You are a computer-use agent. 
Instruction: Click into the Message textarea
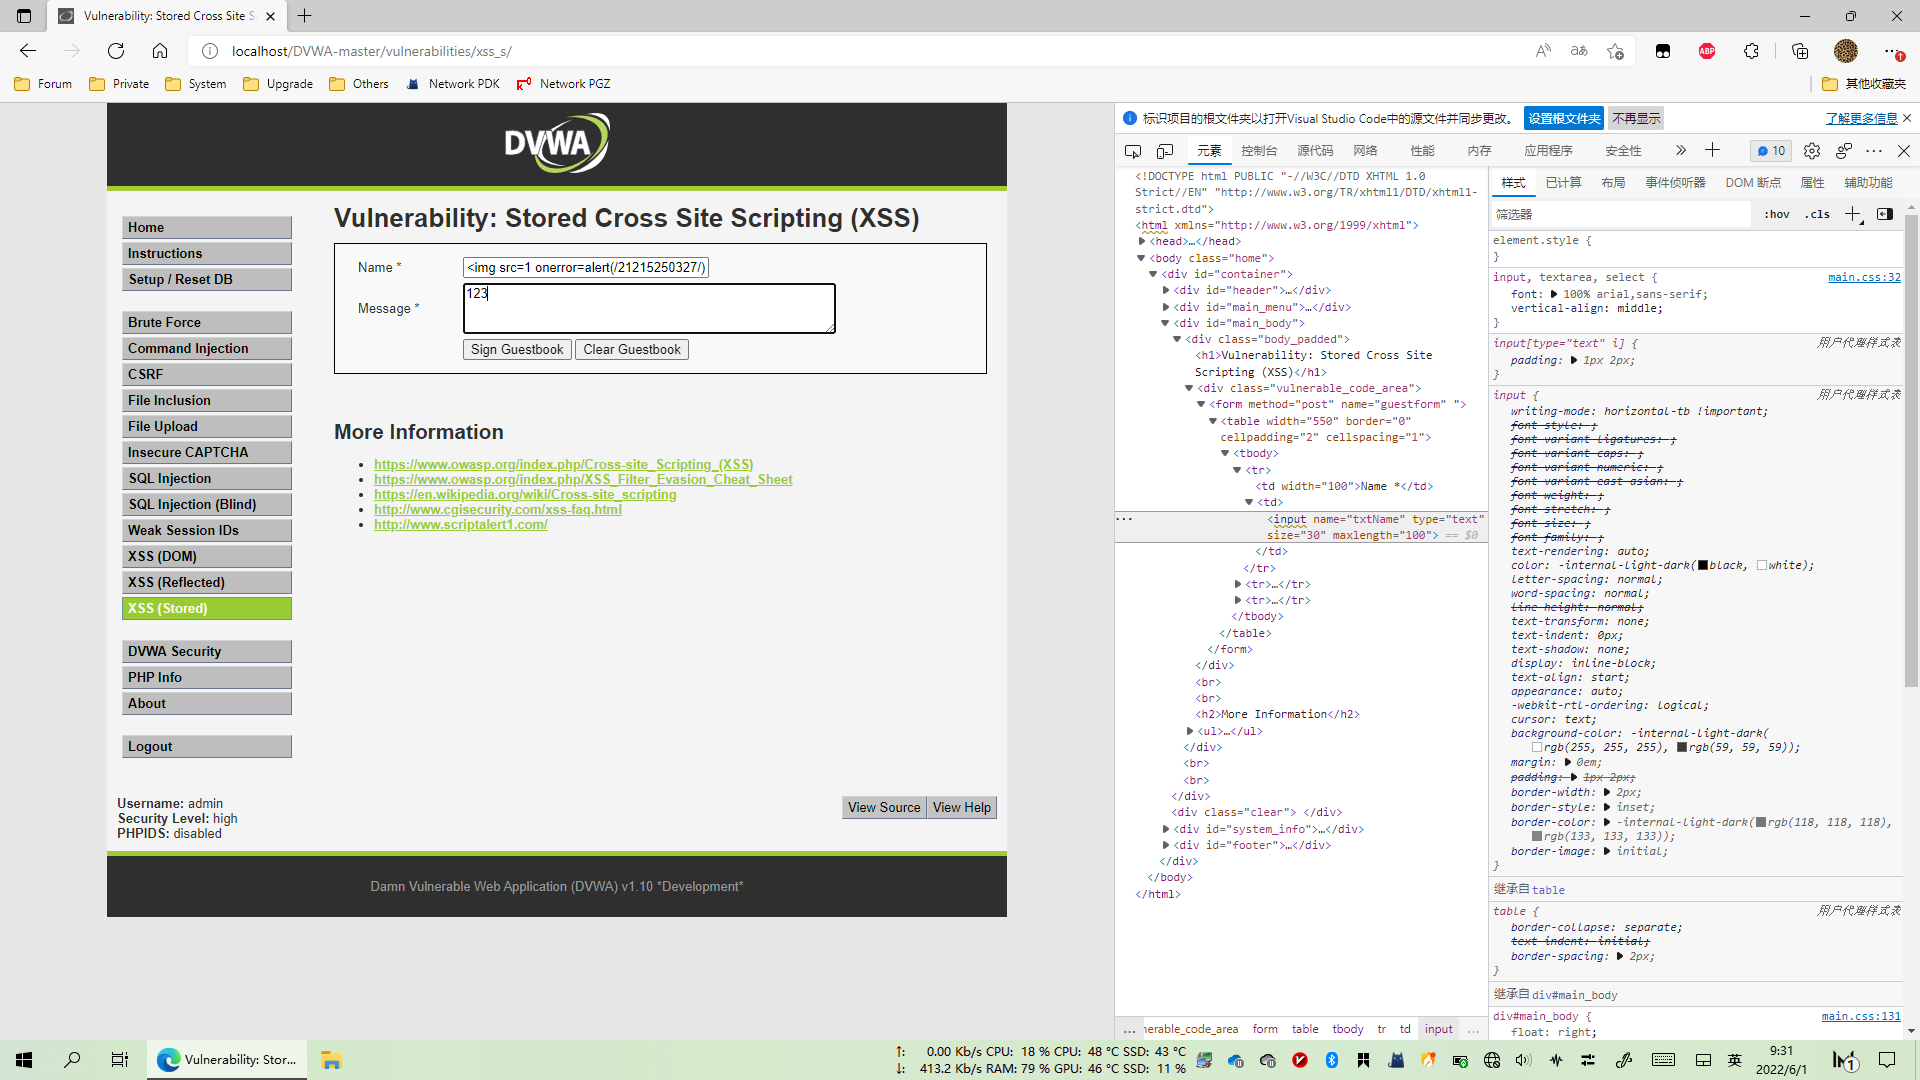tap(649, 308)
